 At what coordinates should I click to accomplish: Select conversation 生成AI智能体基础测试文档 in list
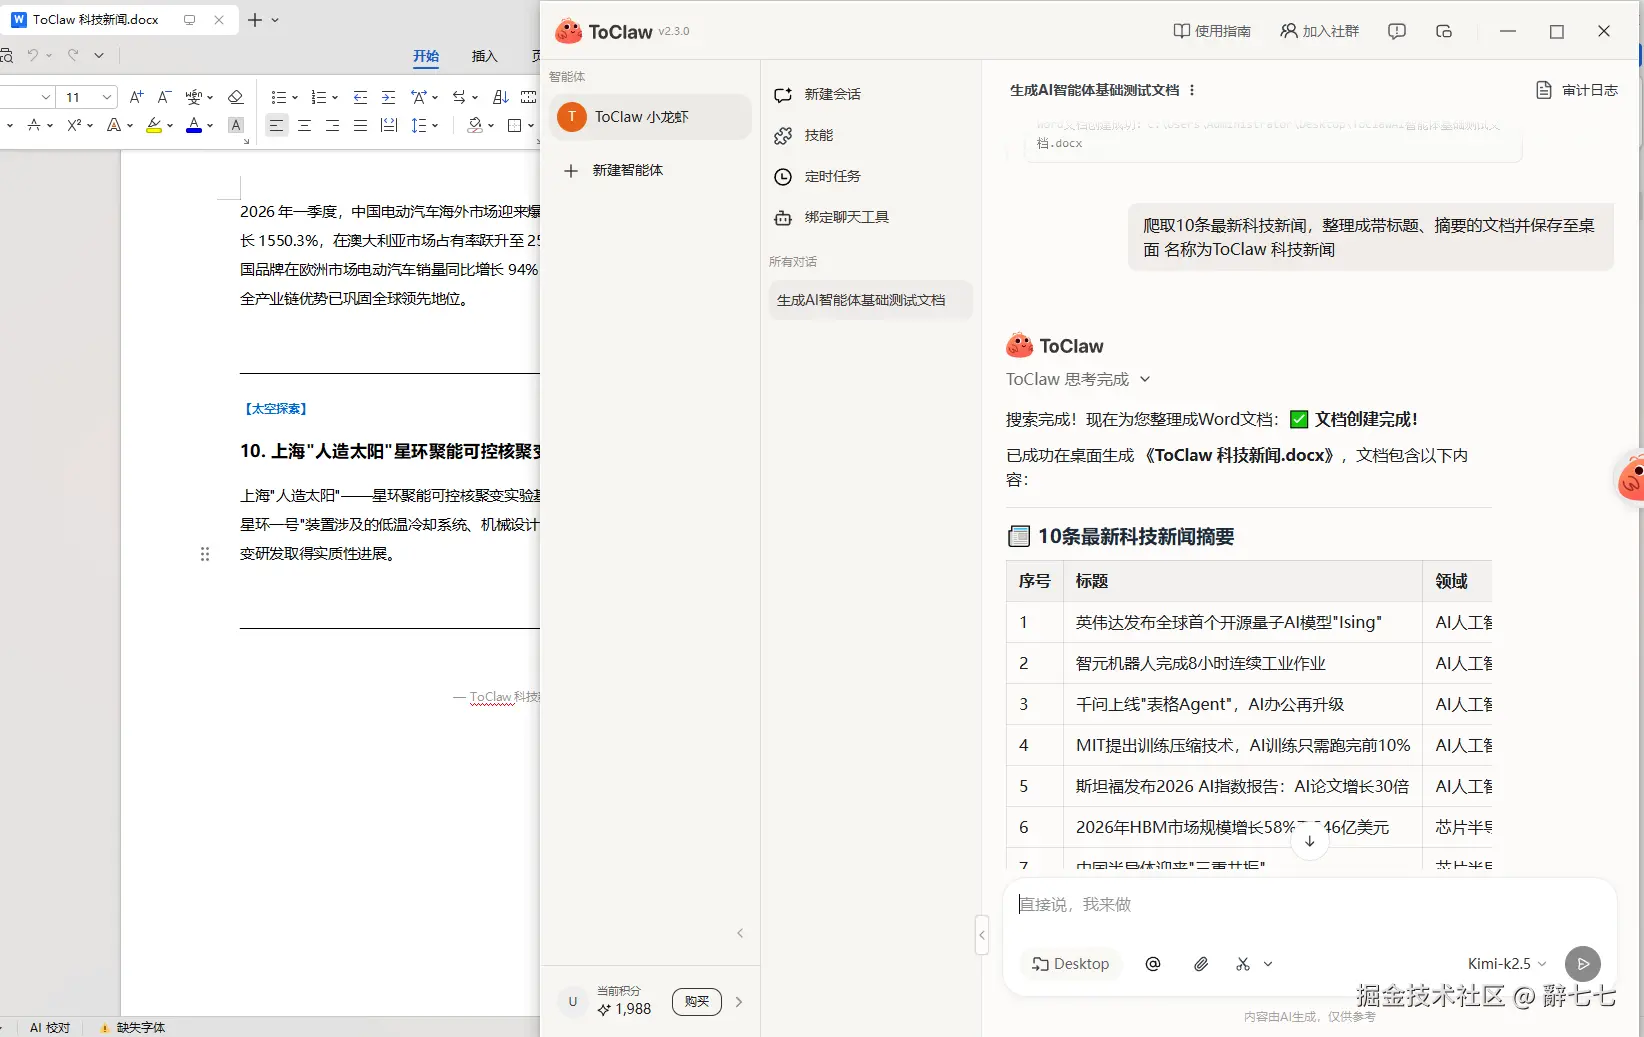point(870,300)
